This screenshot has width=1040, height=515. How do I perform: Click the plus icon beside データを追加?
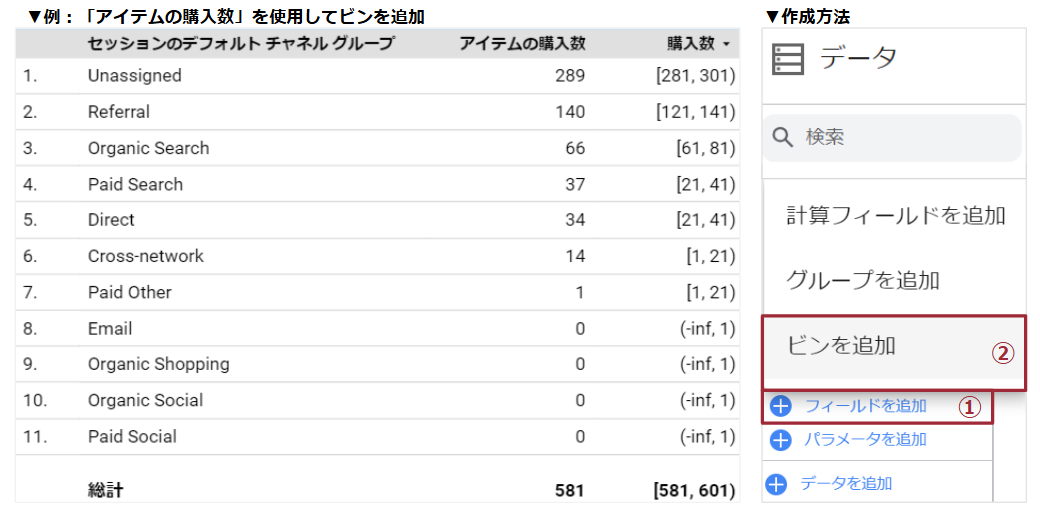tap(776, 484)
